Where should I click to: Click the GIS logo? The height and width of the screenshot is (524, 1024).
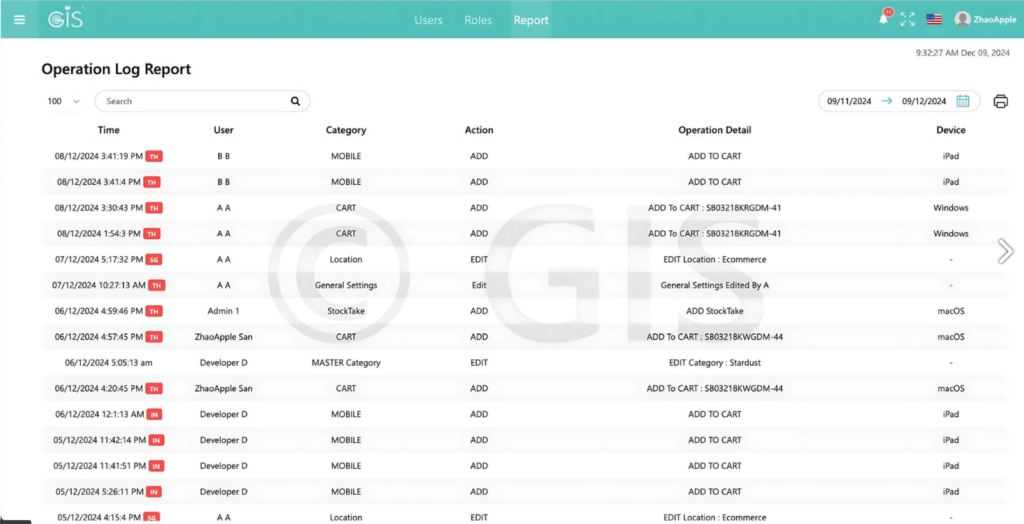coord(66,18)
